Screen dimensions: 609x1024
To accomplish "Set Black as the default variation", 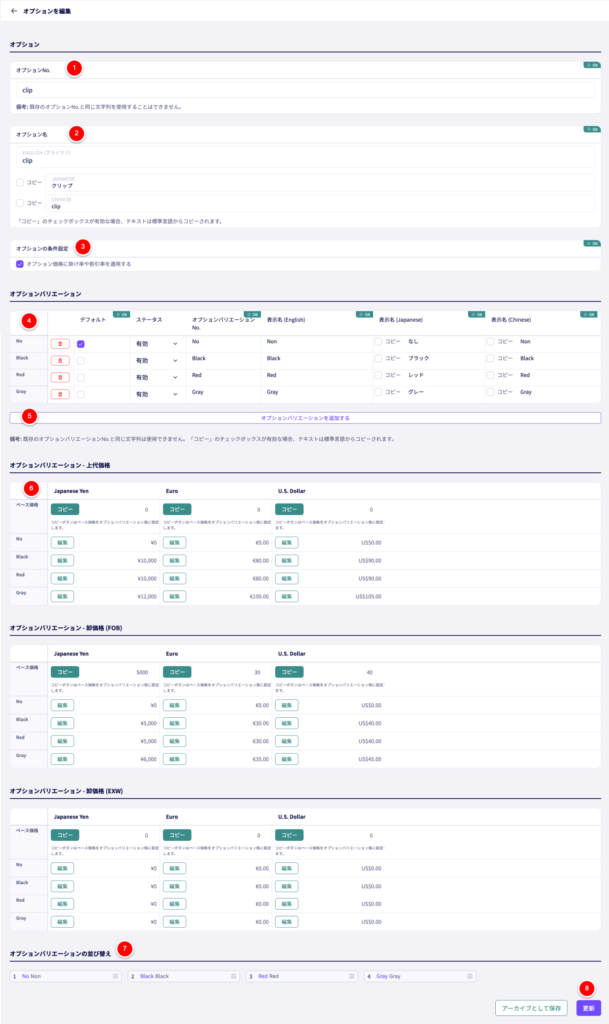I will click(80, 360).
